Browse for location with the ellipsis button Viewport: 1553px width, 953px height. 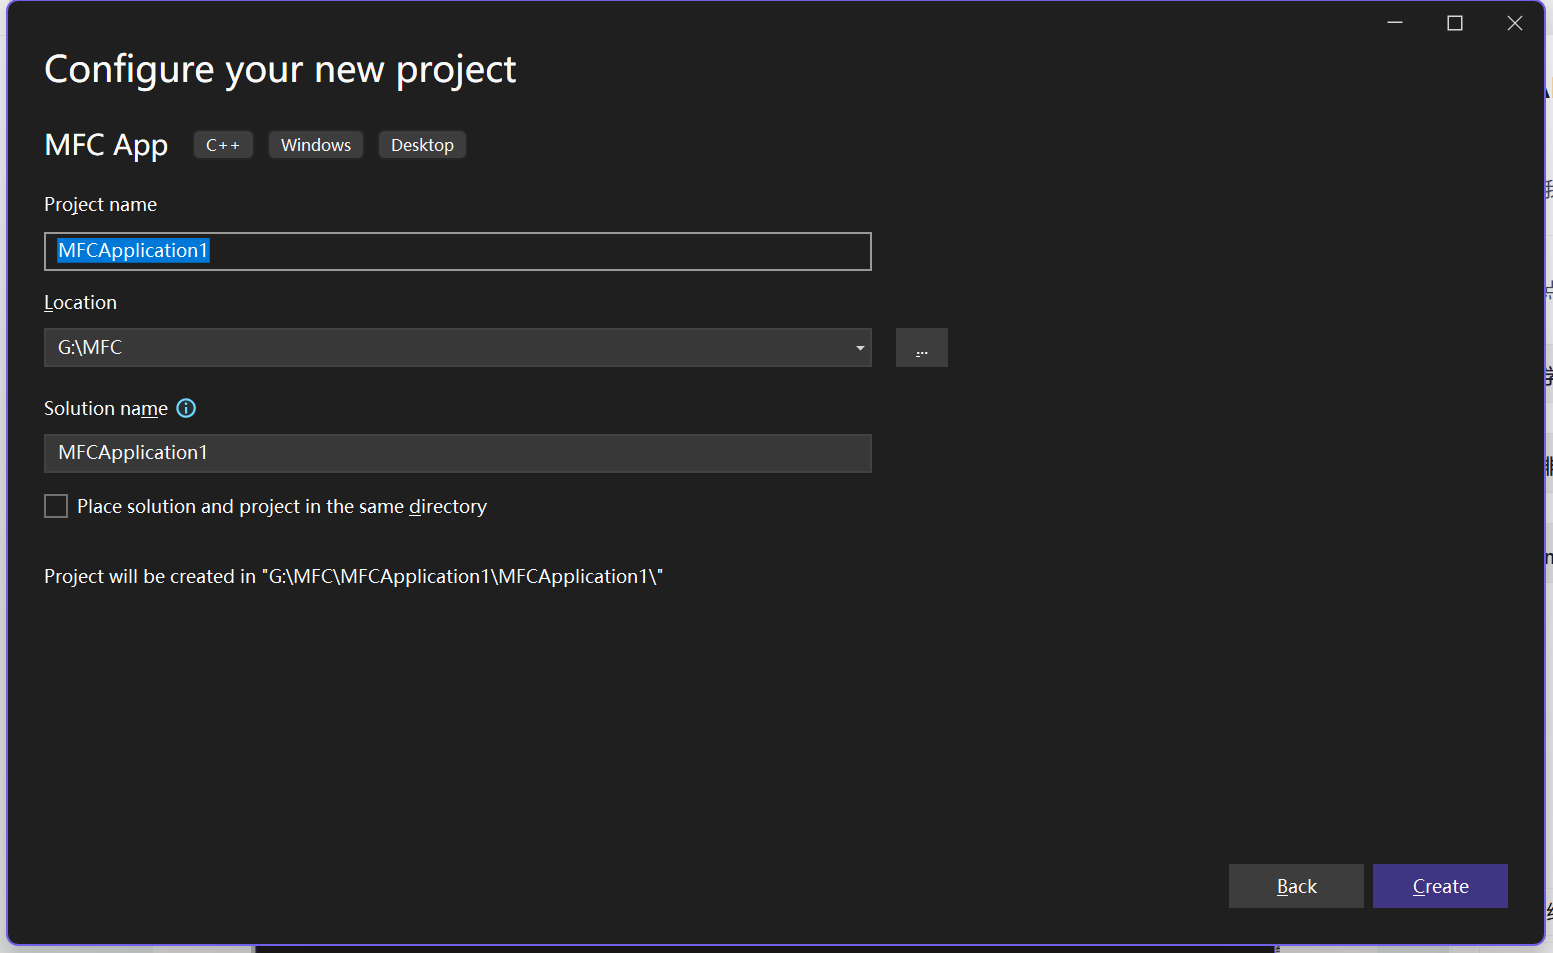[x=921, y=348]
